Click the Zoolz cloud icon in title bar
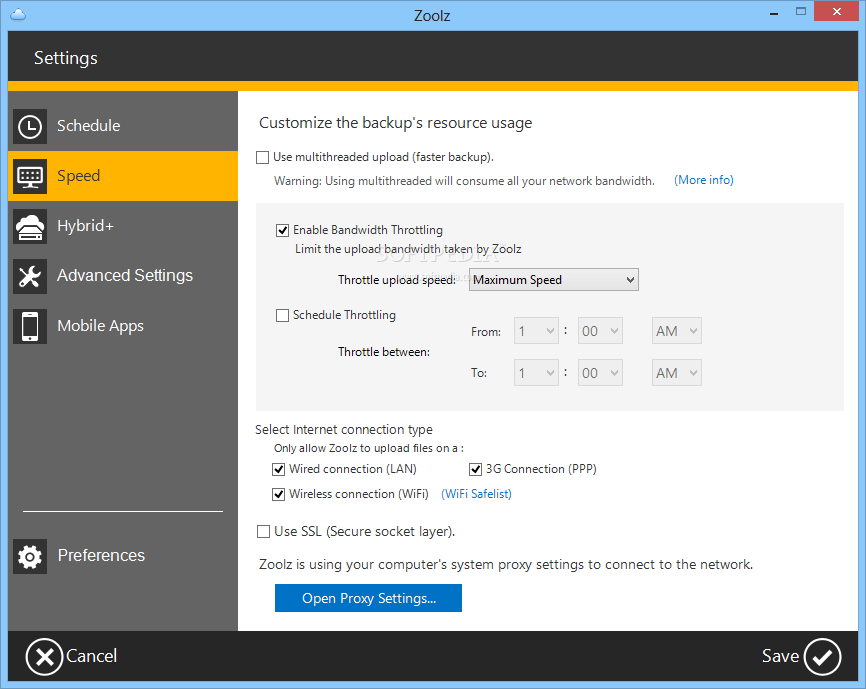Screen dimensions: 866x689 (18, 14)
